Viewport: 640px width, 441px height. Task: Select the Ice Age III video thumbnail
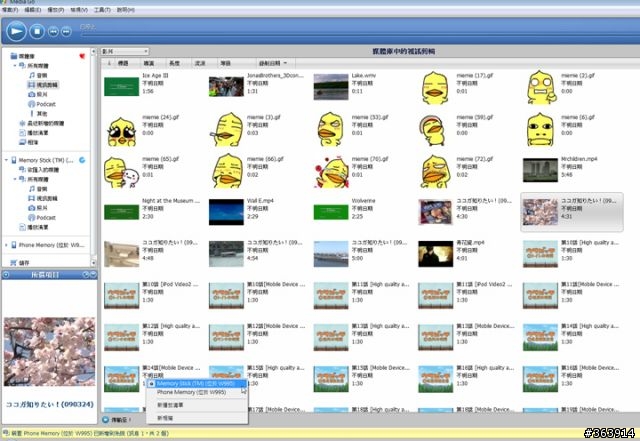click(x=122, y=87)
